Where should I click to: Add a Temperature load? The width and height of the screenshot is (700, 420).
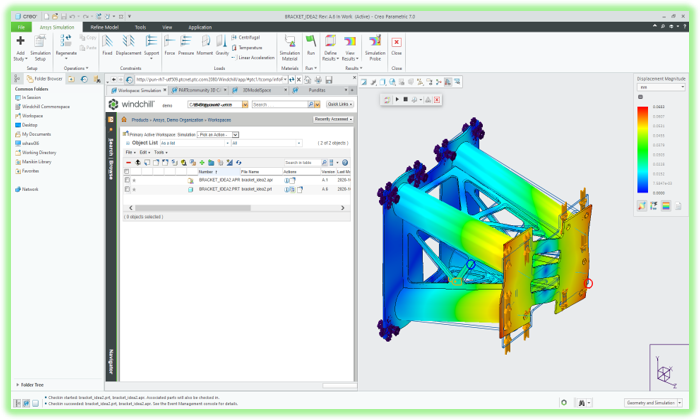(247, 48)
